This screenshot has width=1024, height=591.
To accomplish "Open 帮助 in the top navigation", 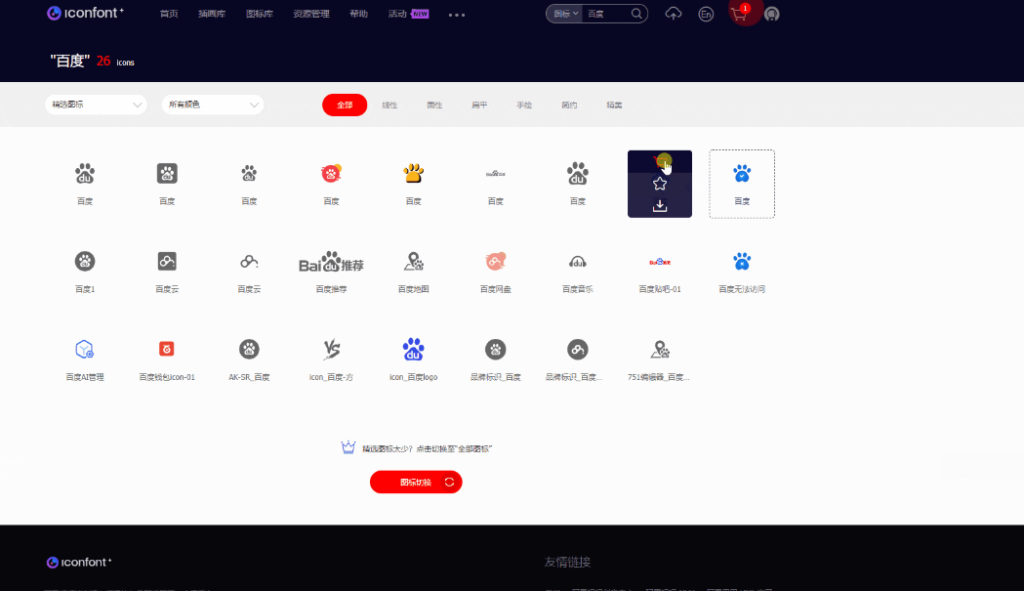I will pyautogui.click(x=359, y=14).
